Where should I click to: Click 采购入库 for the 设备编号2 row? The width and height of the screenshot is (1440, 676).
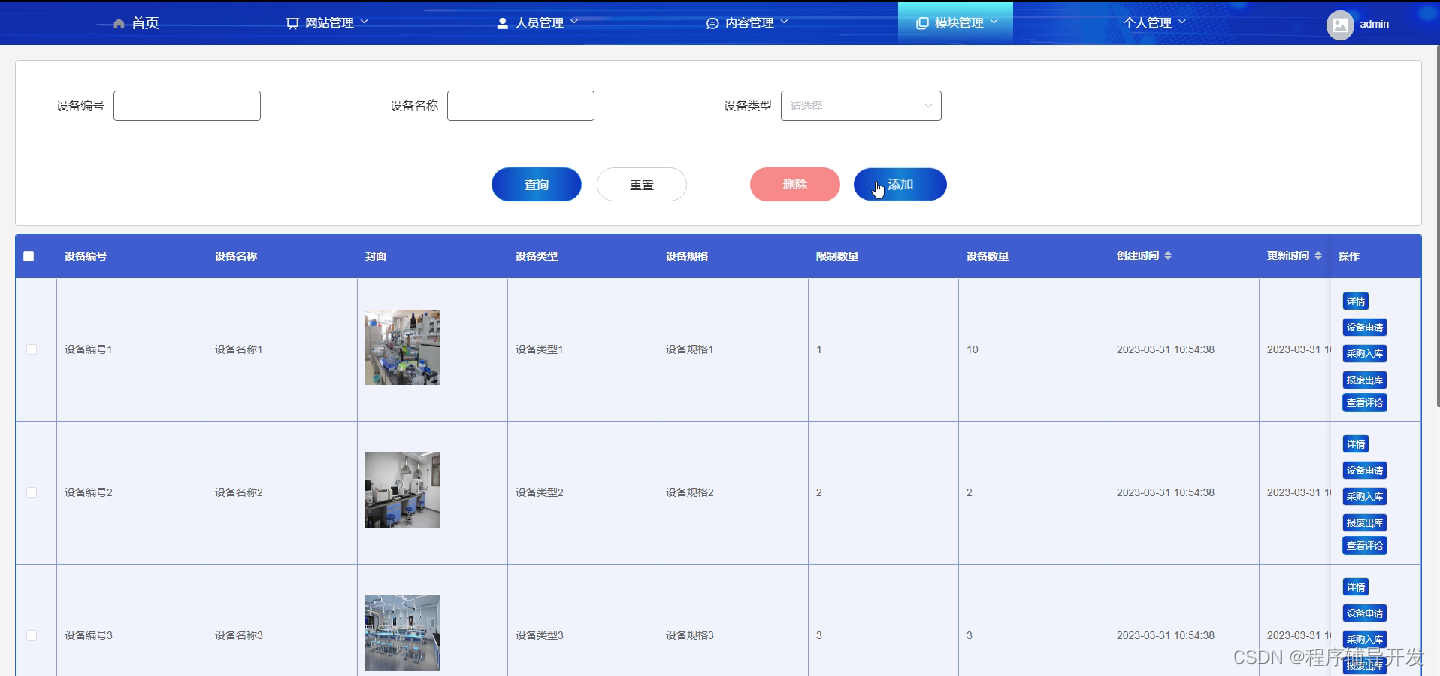[1365, 497]
